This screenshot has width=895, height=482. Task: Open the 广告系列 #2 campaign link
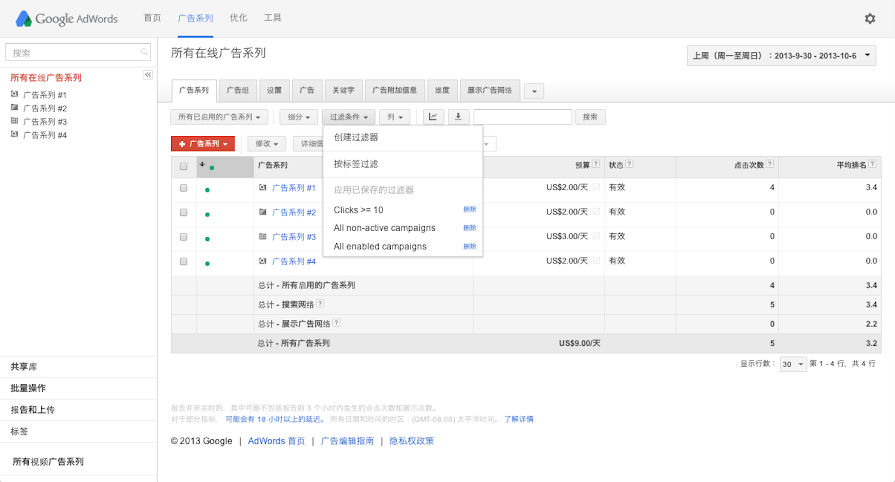(294, 212)
